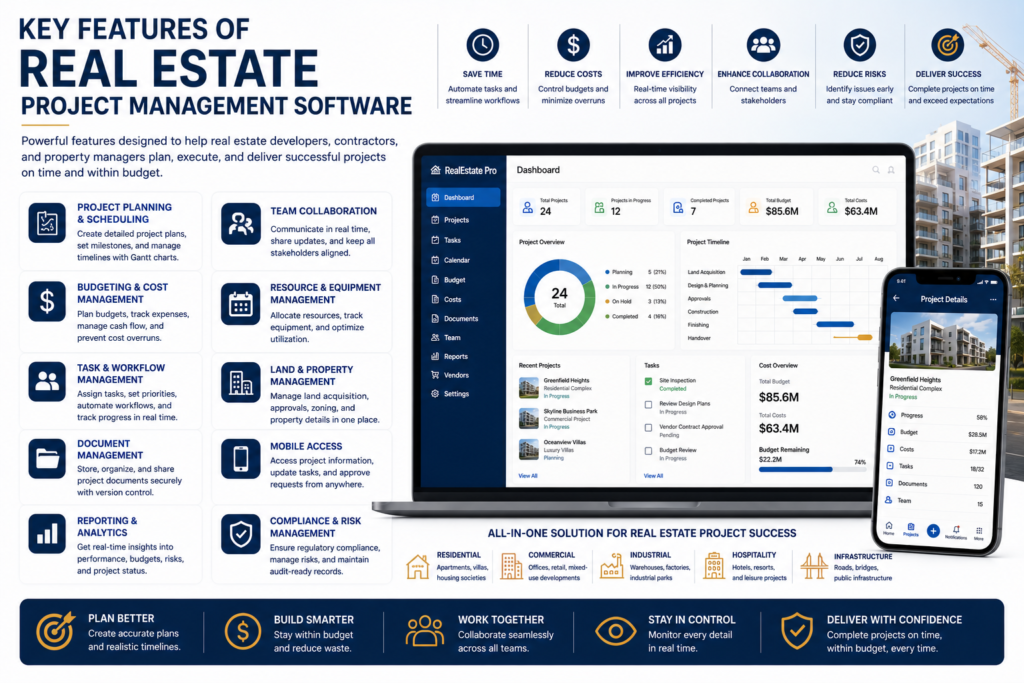Screen dimensions: 1024x683
Task: Click the Land & Property building icon
Action: click(x=240, y=383)
